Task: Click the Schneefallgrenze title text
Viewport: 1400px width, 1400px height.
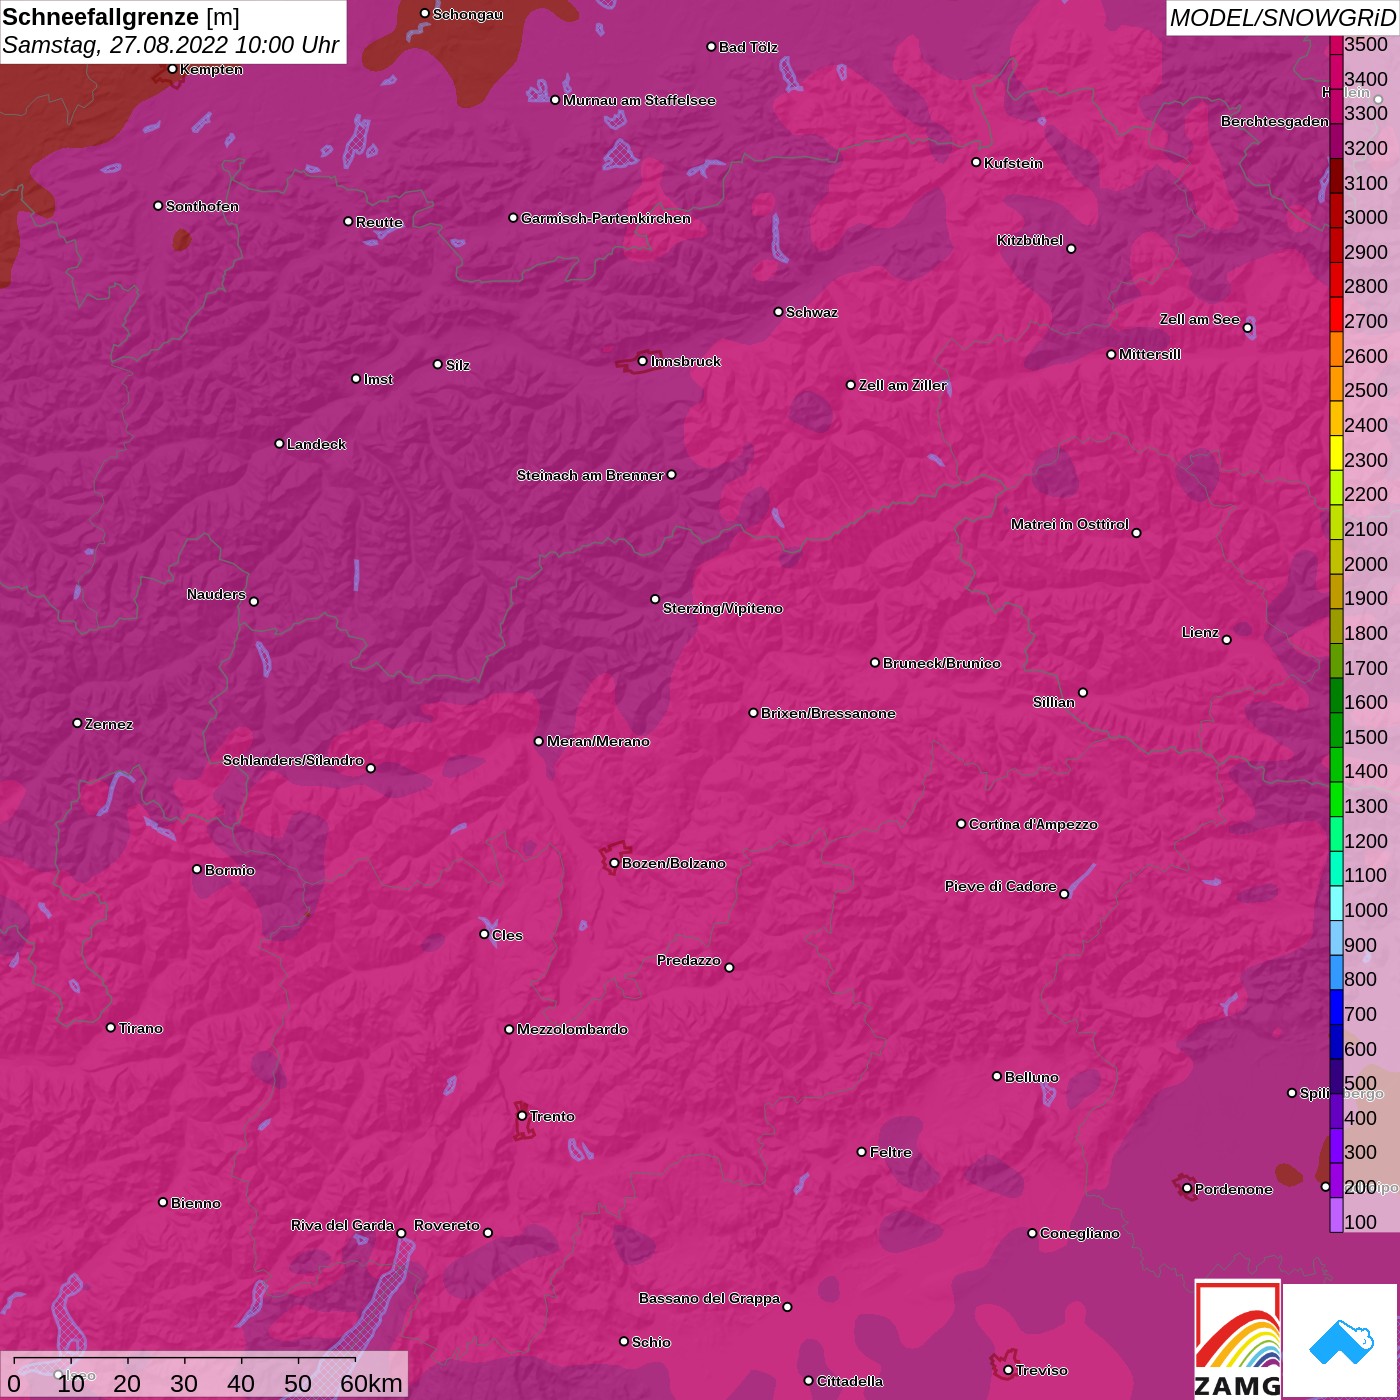Action: [101, 17]
